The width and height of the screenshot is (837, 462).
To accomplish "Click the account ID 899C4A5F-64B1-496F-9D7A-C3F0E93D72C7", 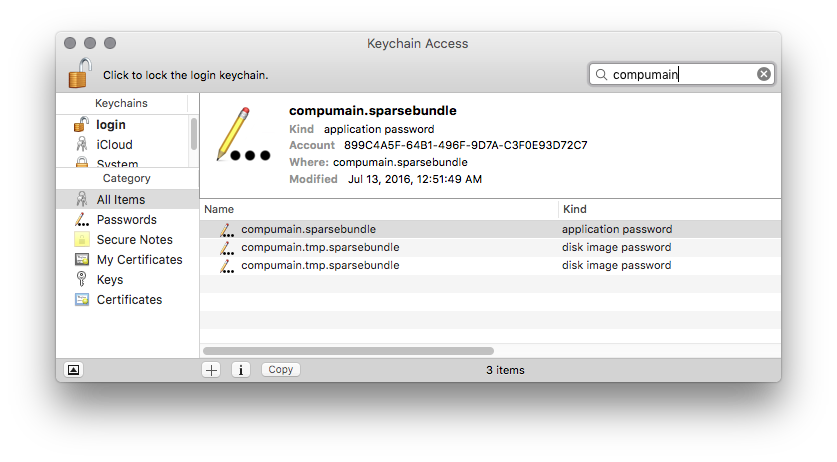I will tap(465, 145).
